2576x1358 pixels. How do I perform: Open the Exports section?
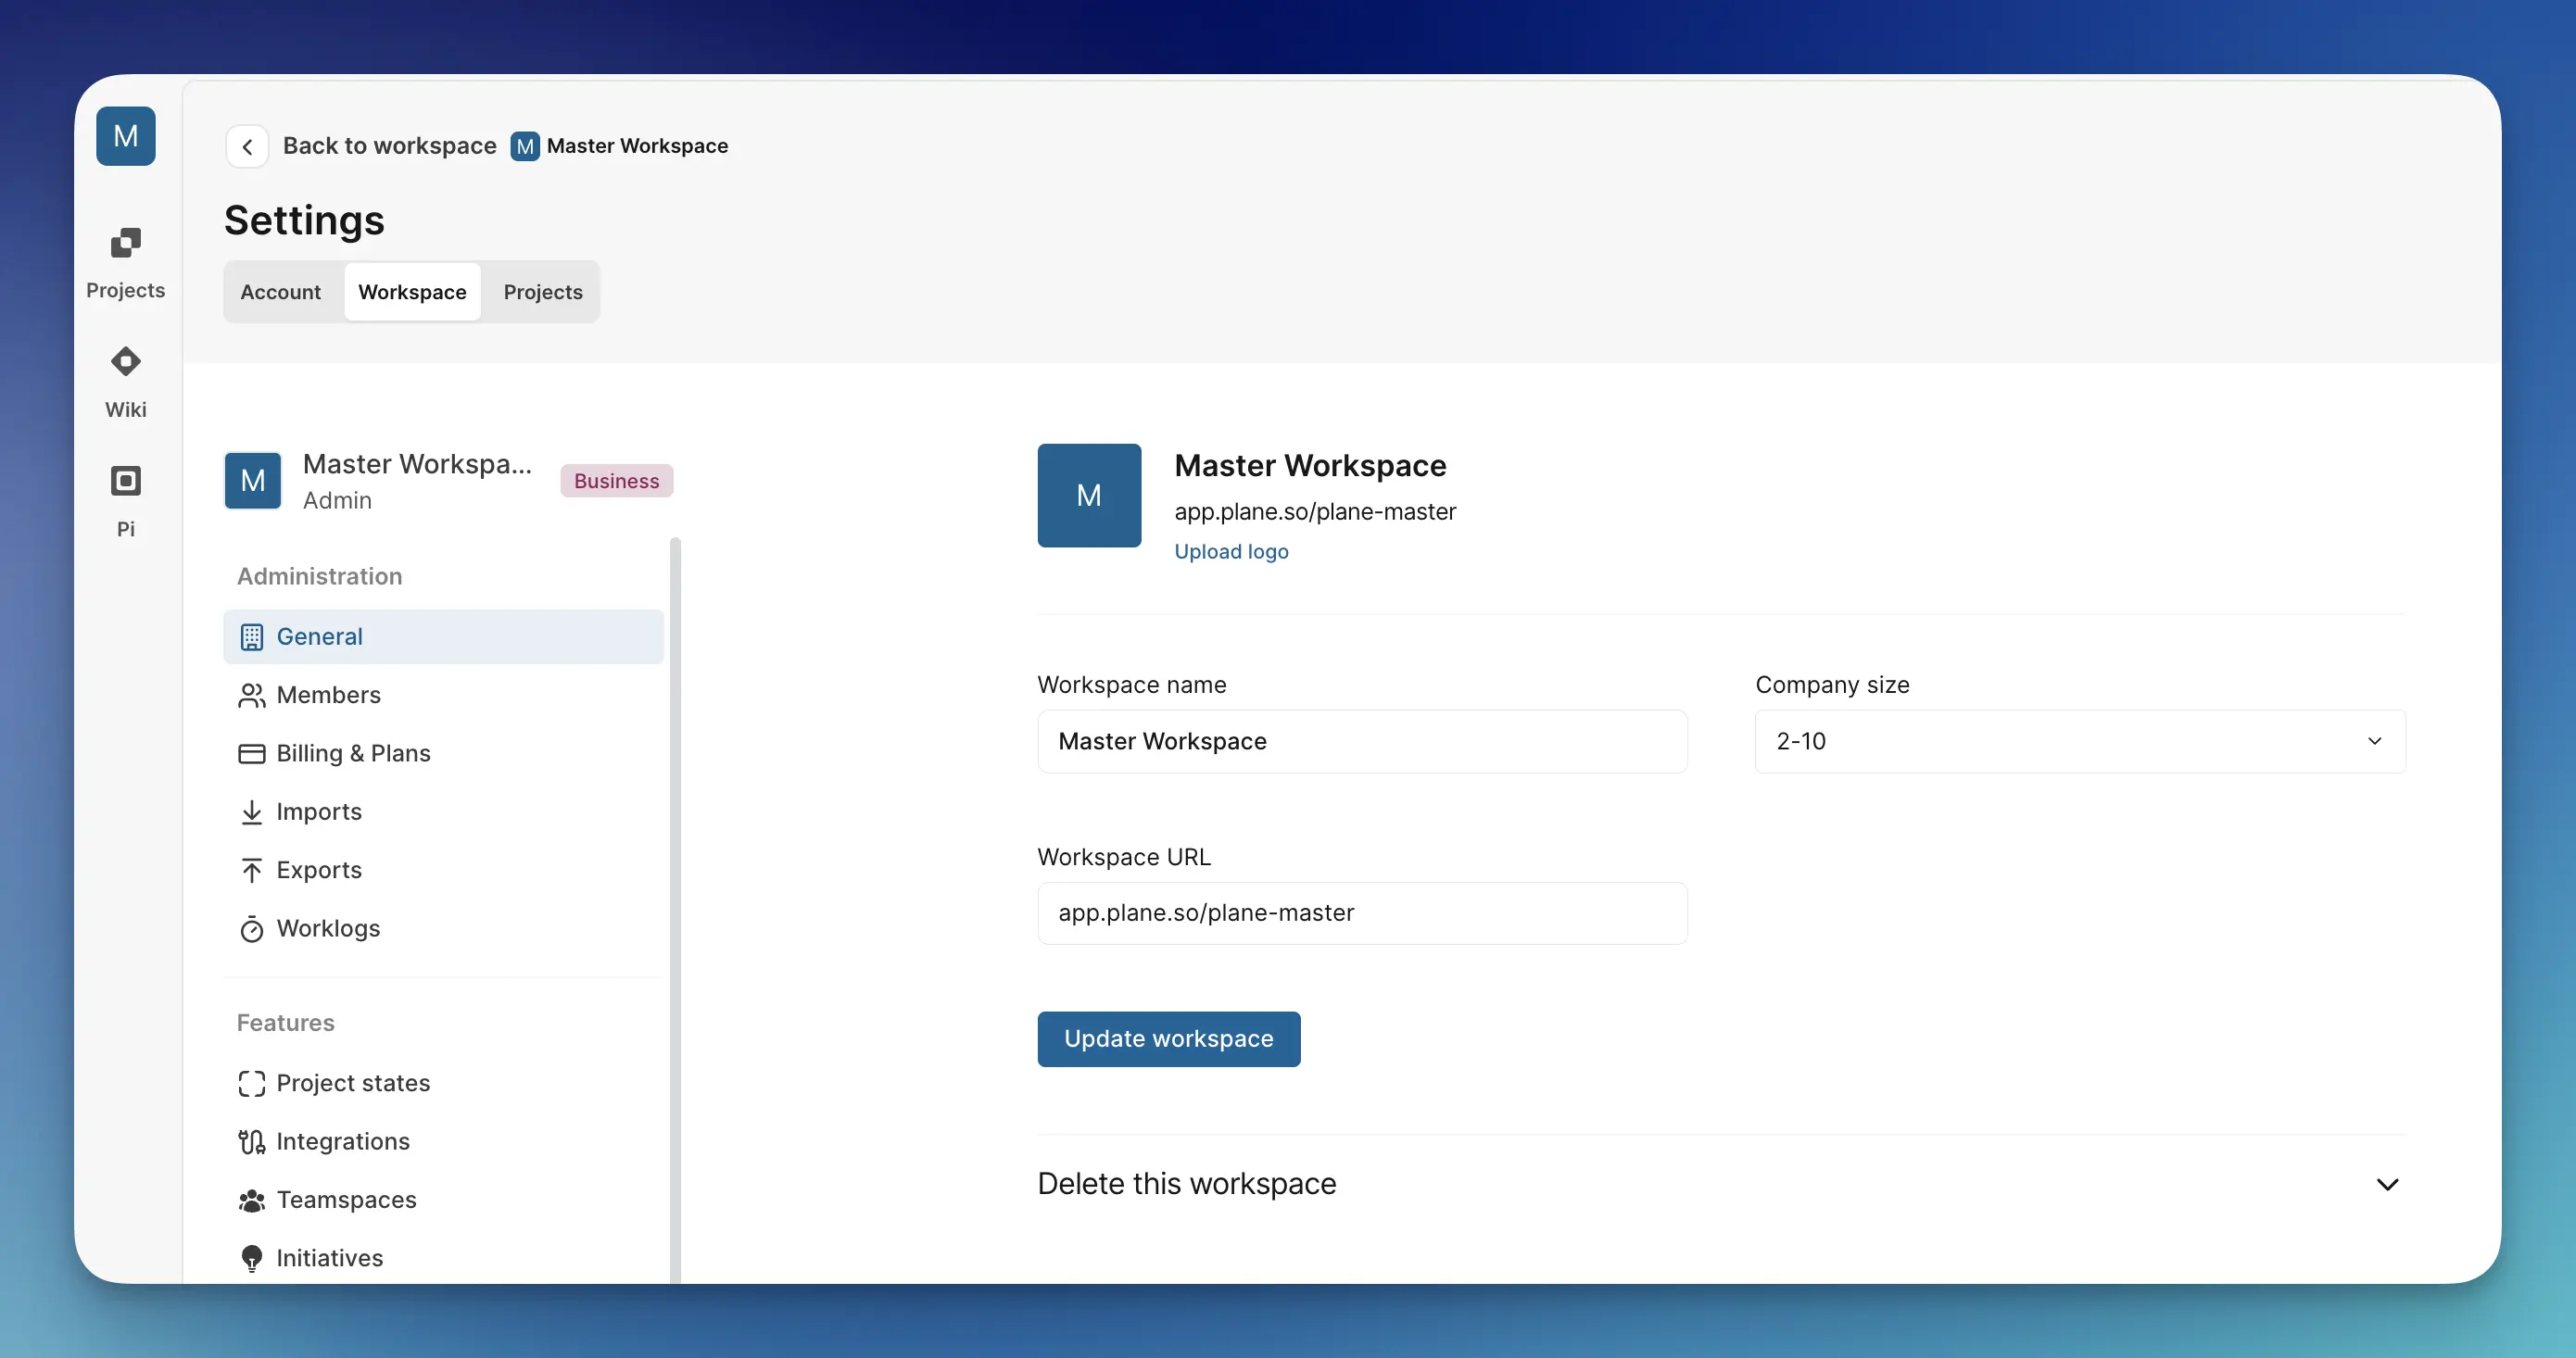pos(443,870)
